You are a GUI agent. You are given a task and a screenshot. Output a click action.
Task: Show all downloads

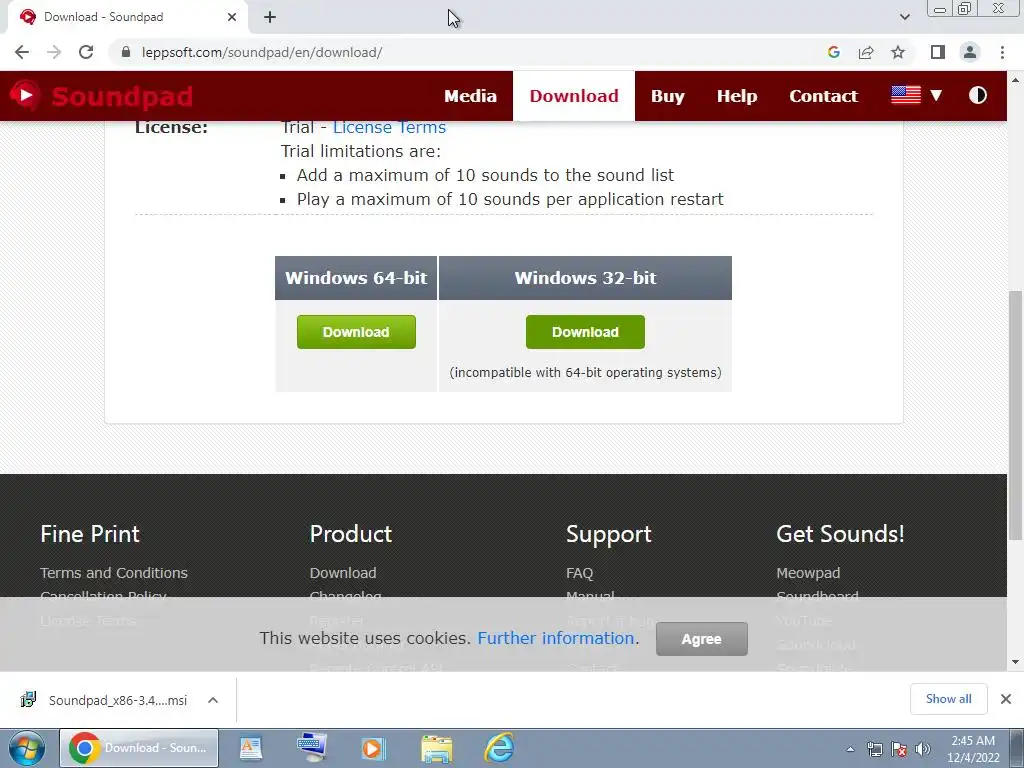tap(948, 699)
